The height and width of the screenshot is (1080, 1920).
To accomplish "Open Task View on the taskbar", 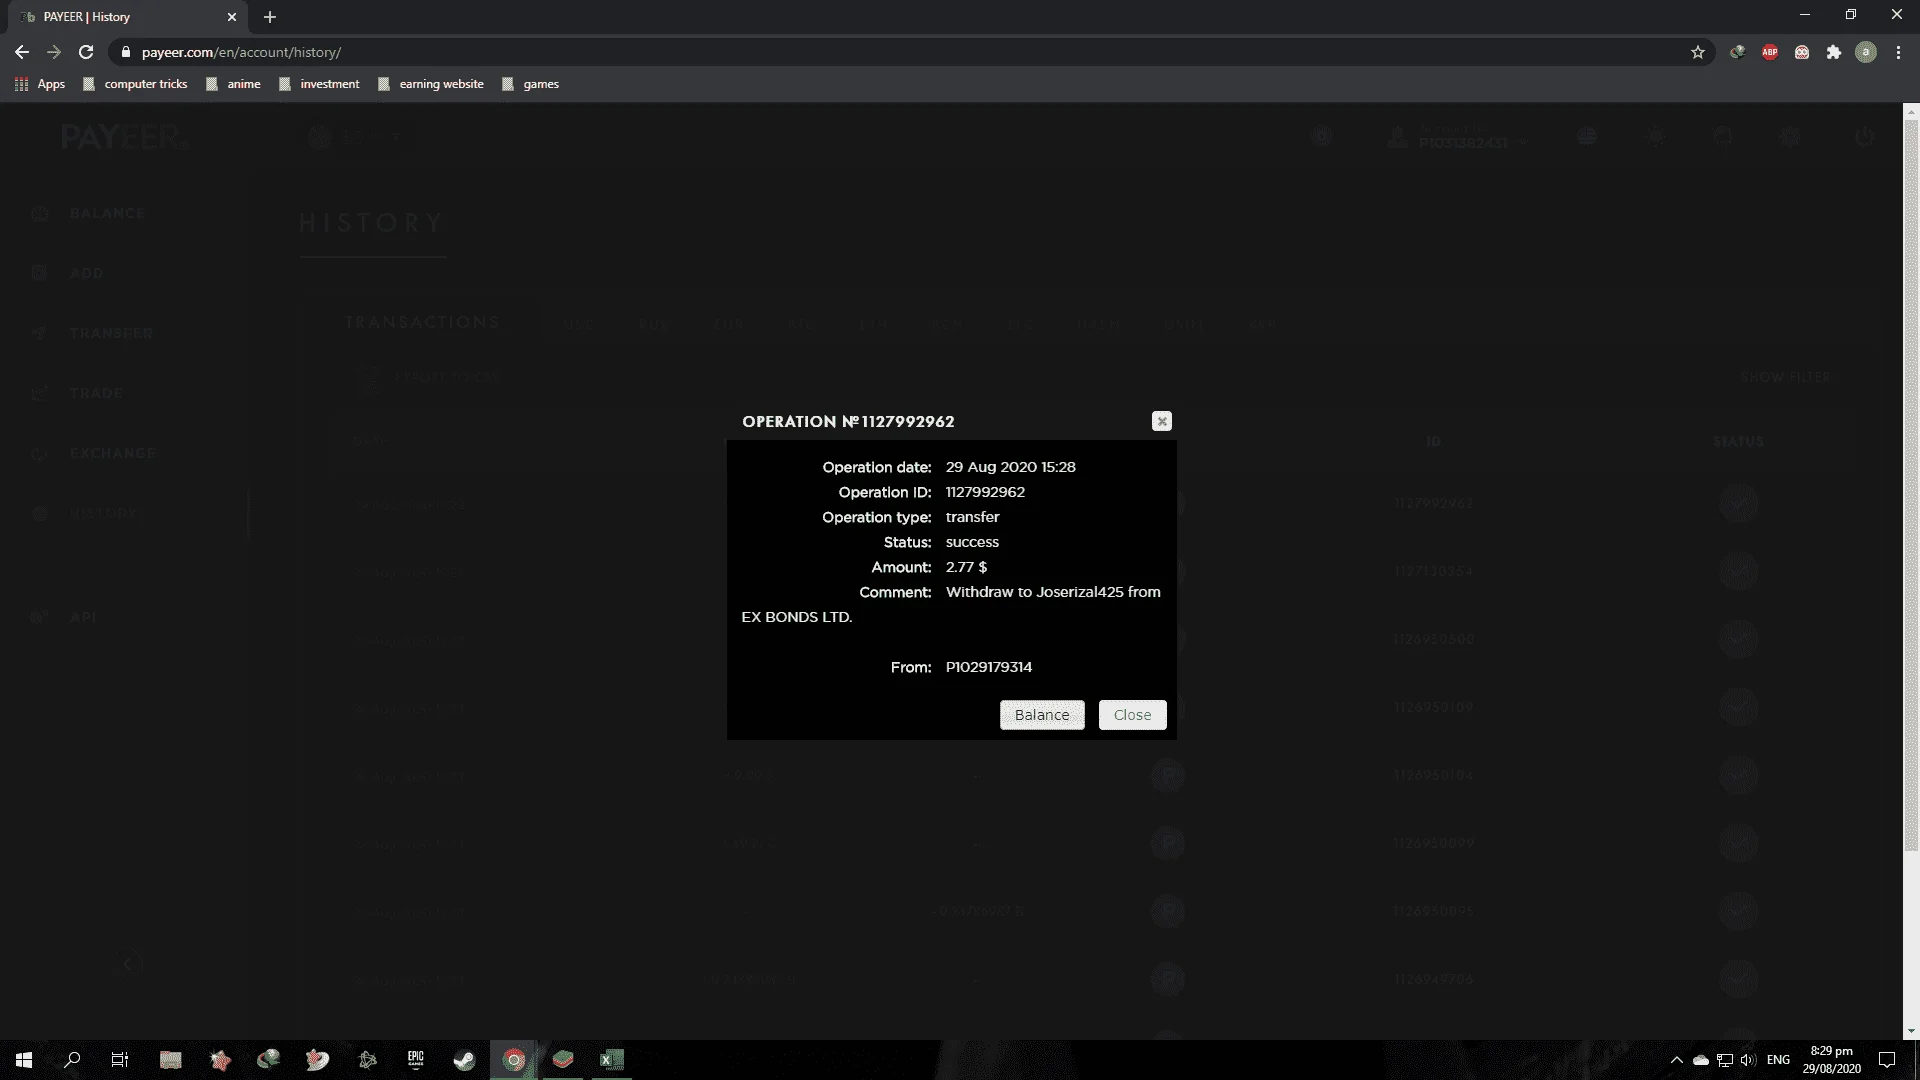I will pos(120,1060).
